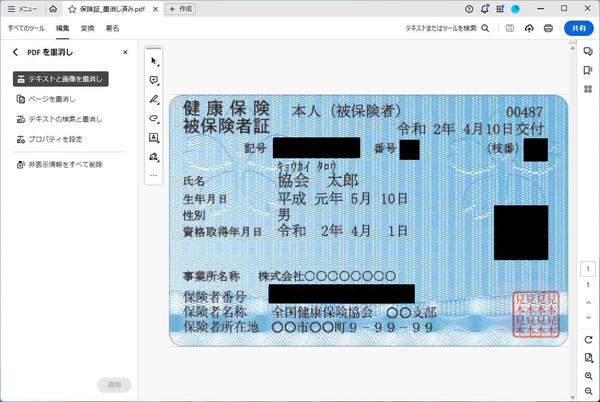
Task: Choose the add comment tool
Action: coord(154,80)
